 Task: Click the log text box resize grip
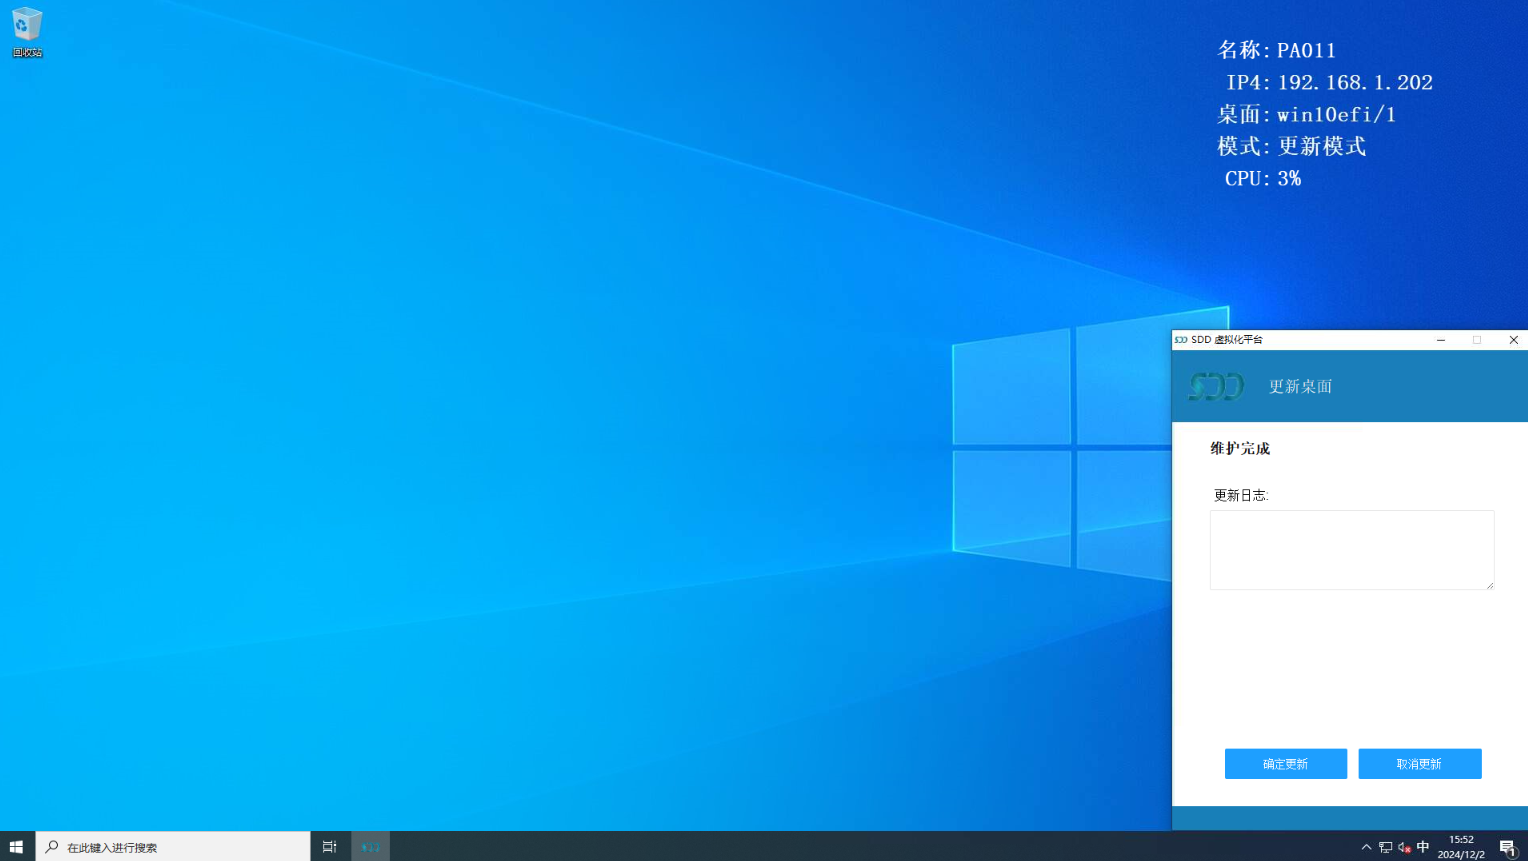(x=1489, y=585)
